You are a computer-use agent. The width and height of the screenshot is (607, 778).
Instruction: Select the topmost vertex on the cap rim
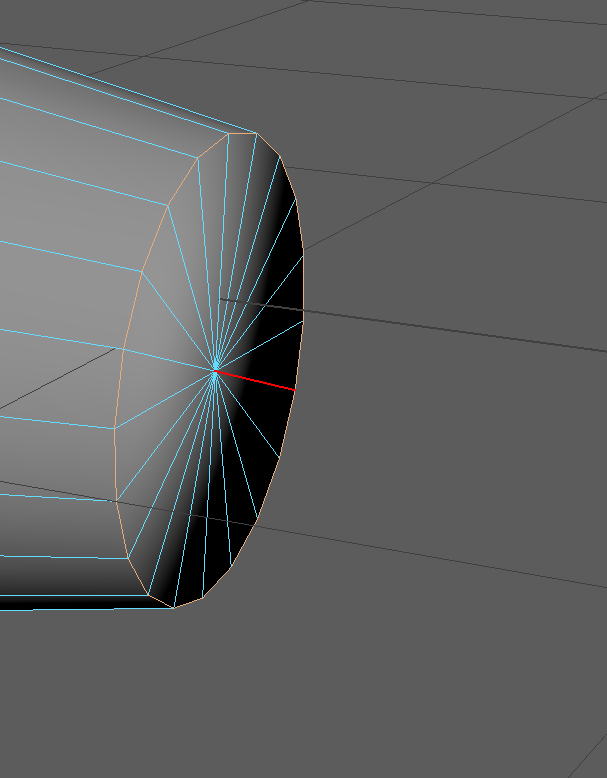[x=256, y=133]
